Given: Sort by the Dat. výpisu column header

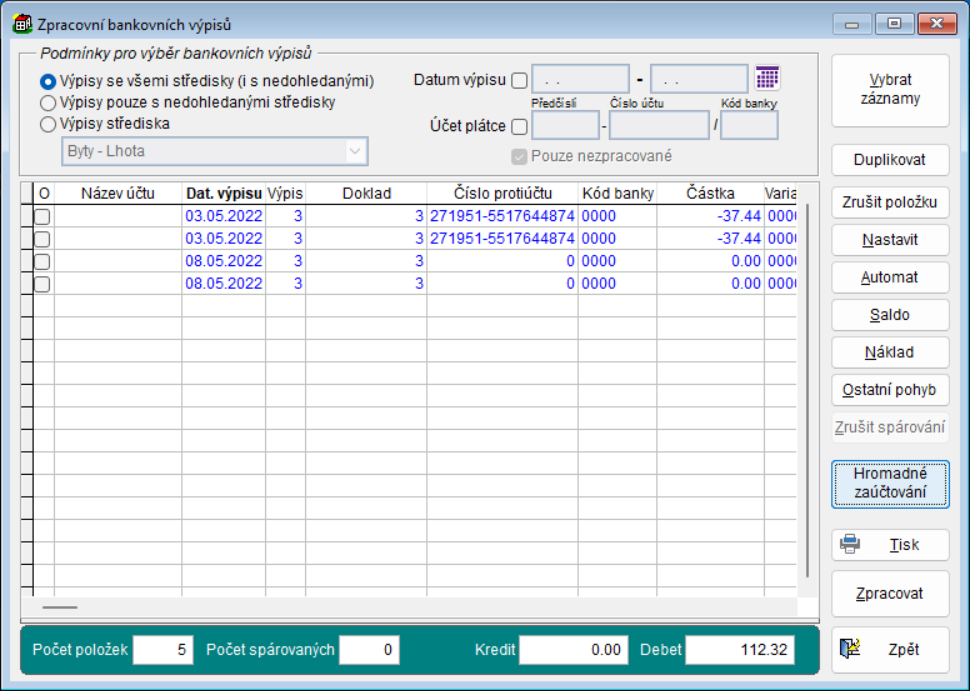Looking at the screenshot, I should click(x=223, y=193).
